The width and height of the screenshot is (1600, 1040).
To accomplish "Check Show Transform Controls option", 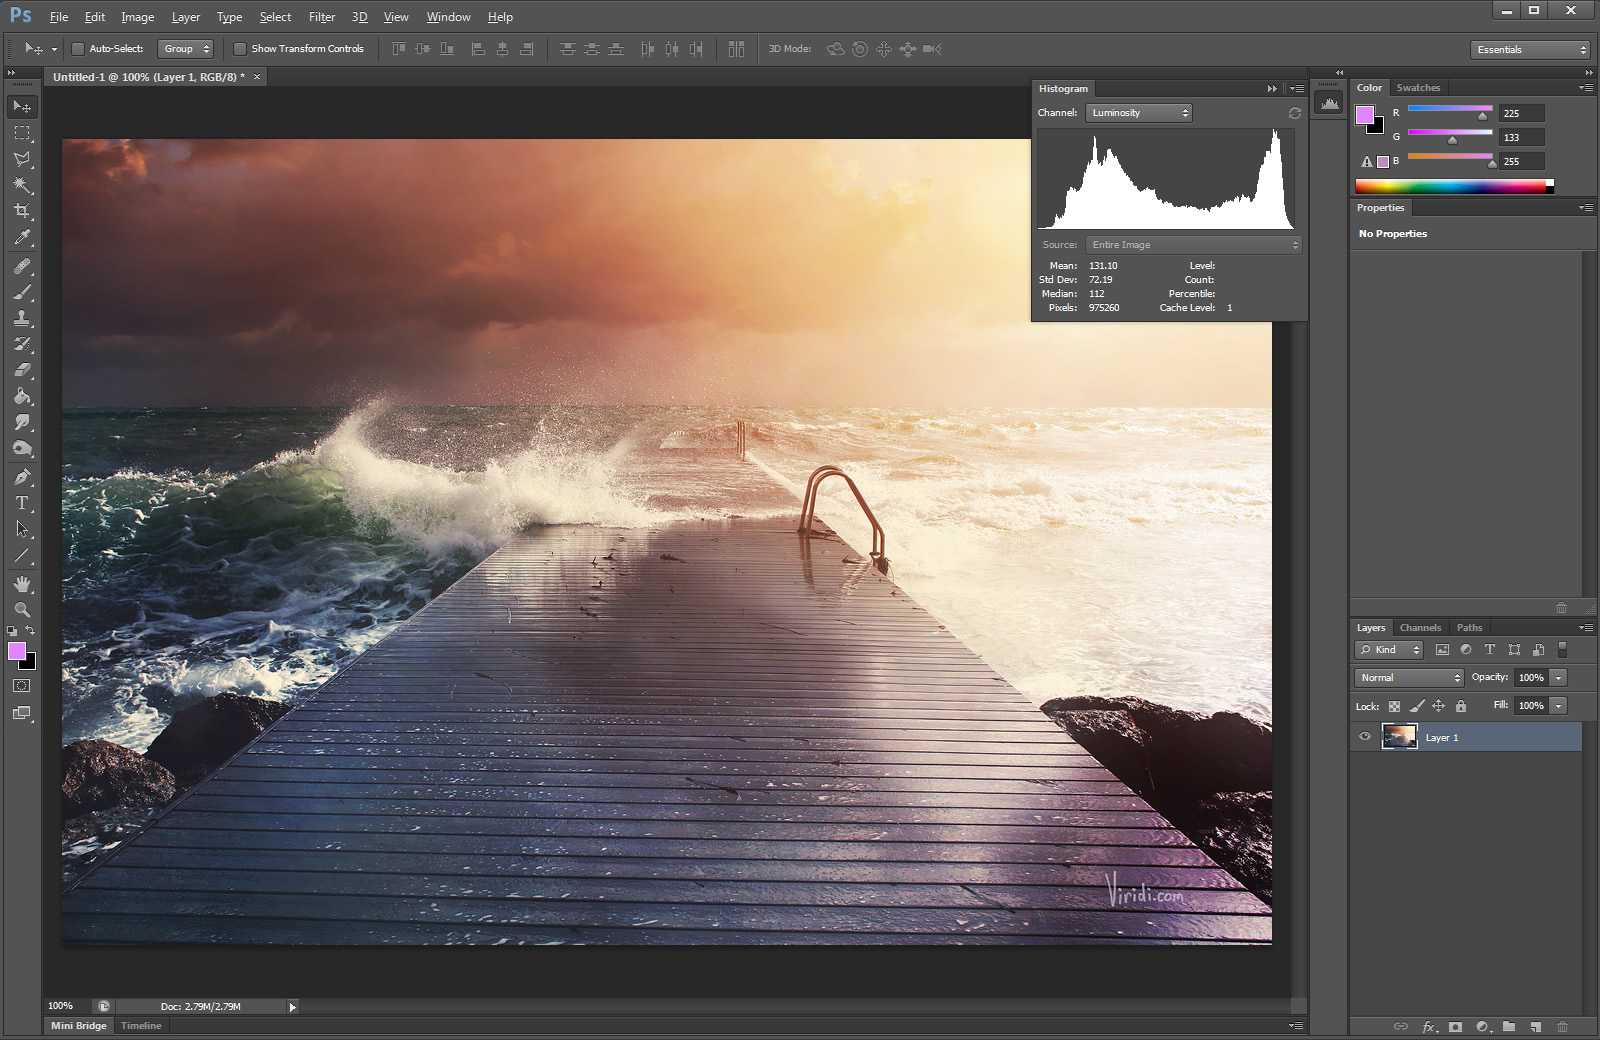I will tap(240, 49).
